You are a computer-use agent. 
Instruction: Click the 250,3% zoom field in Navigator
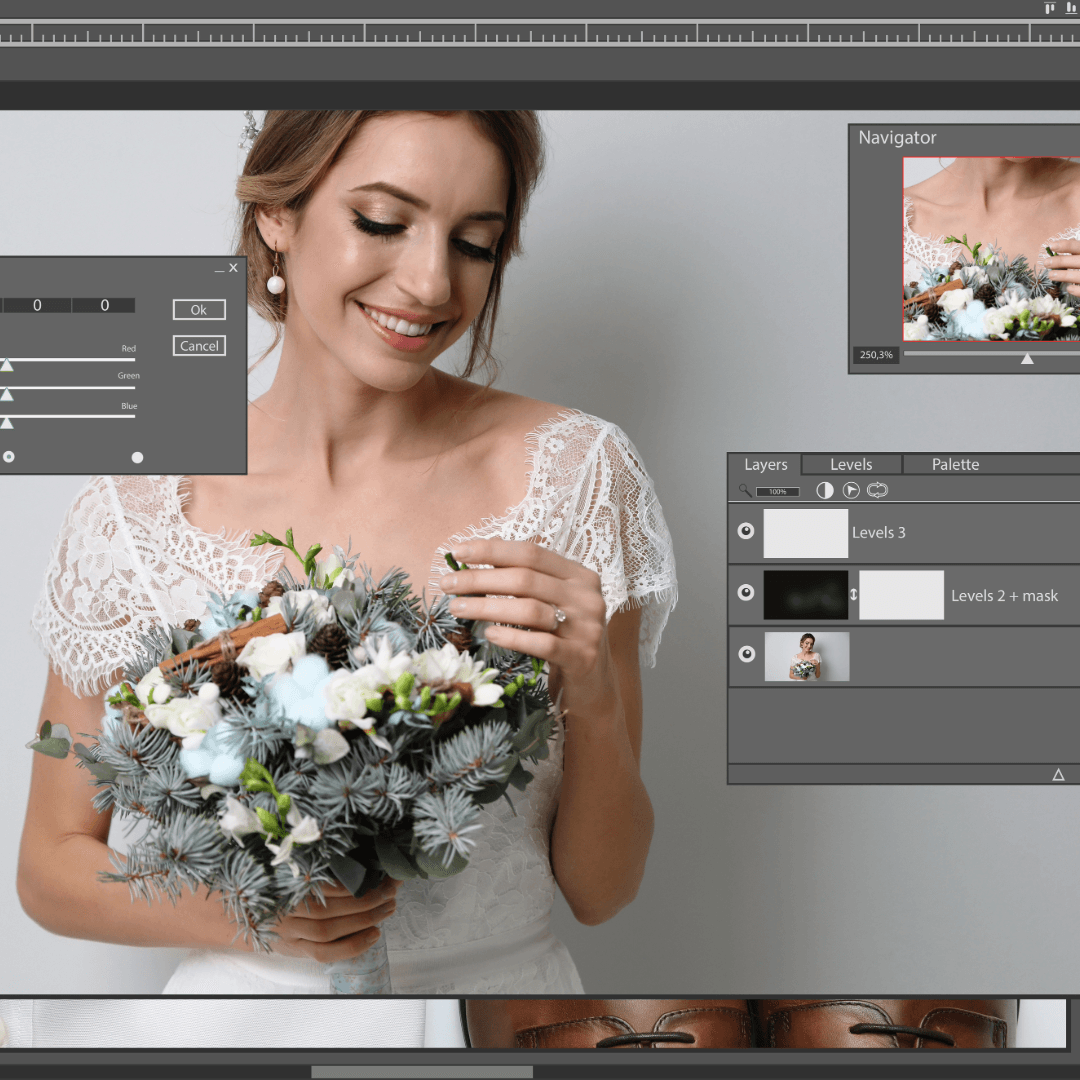tap(875, 355)
